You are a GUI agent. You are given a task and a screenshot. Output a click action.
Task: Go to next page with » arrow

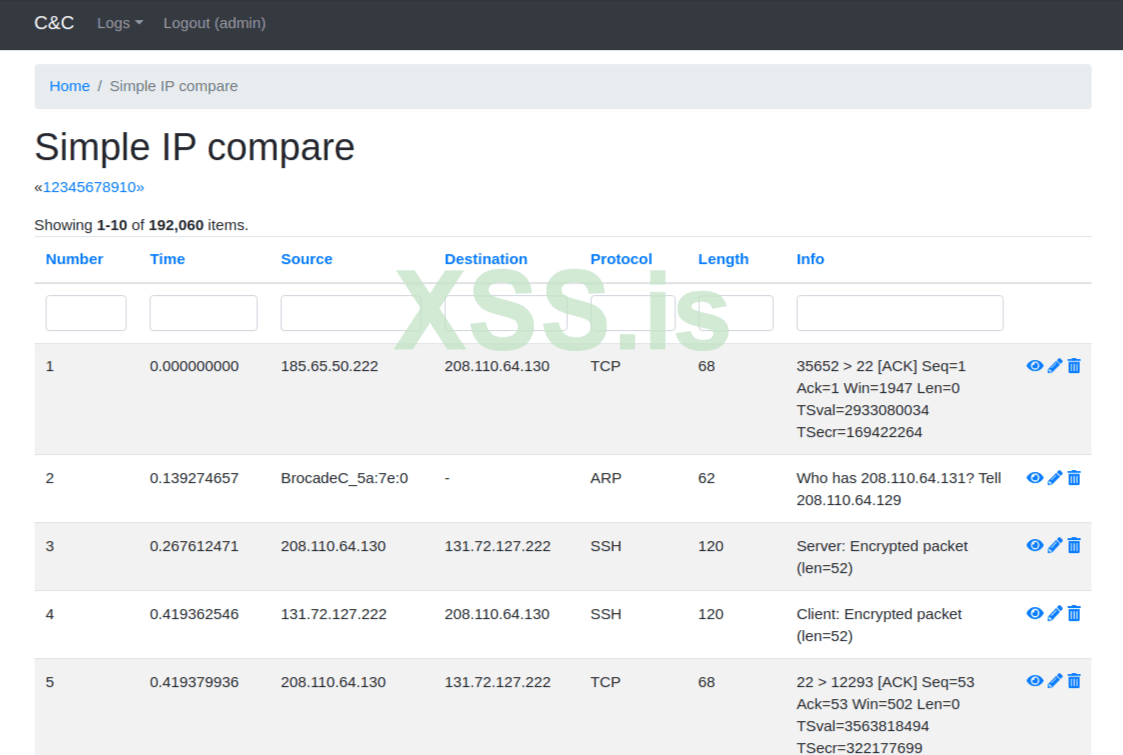point(140,187)
